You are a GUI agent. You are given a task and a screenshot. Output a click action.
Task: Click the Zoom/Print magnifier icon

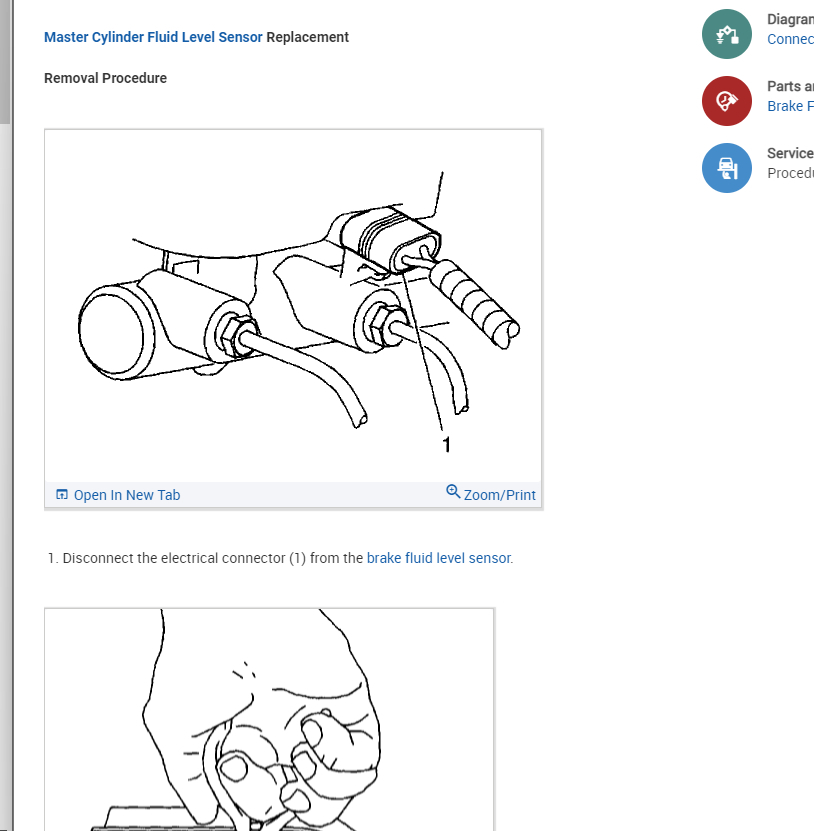click(x=453, y=491)
